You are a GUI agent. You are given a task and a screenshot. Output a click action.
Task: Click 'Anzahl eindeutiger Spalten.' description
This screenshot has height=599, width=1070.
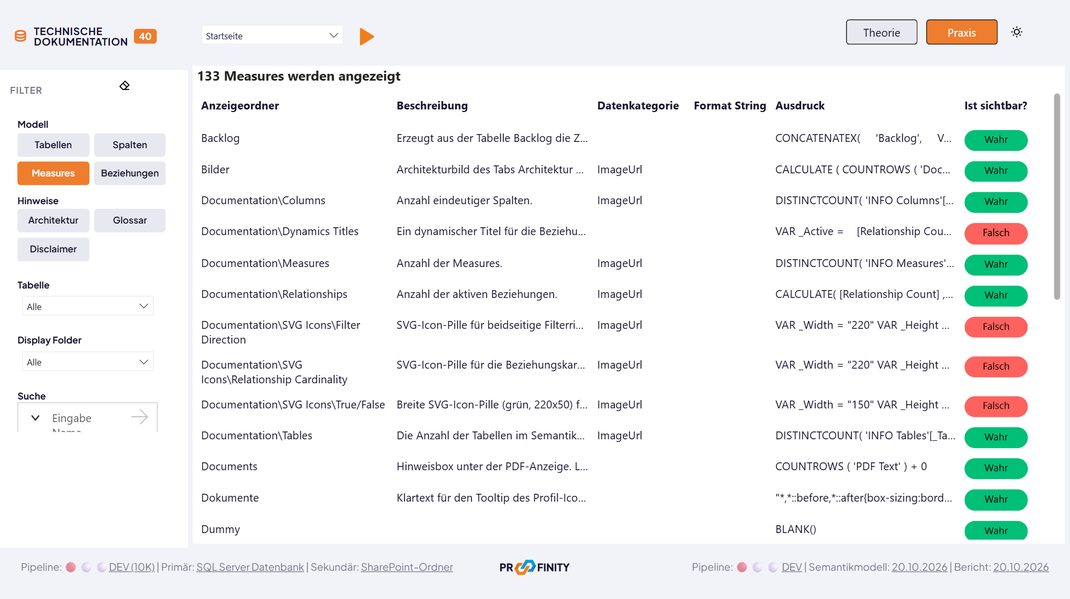click(x=465, y=201)
